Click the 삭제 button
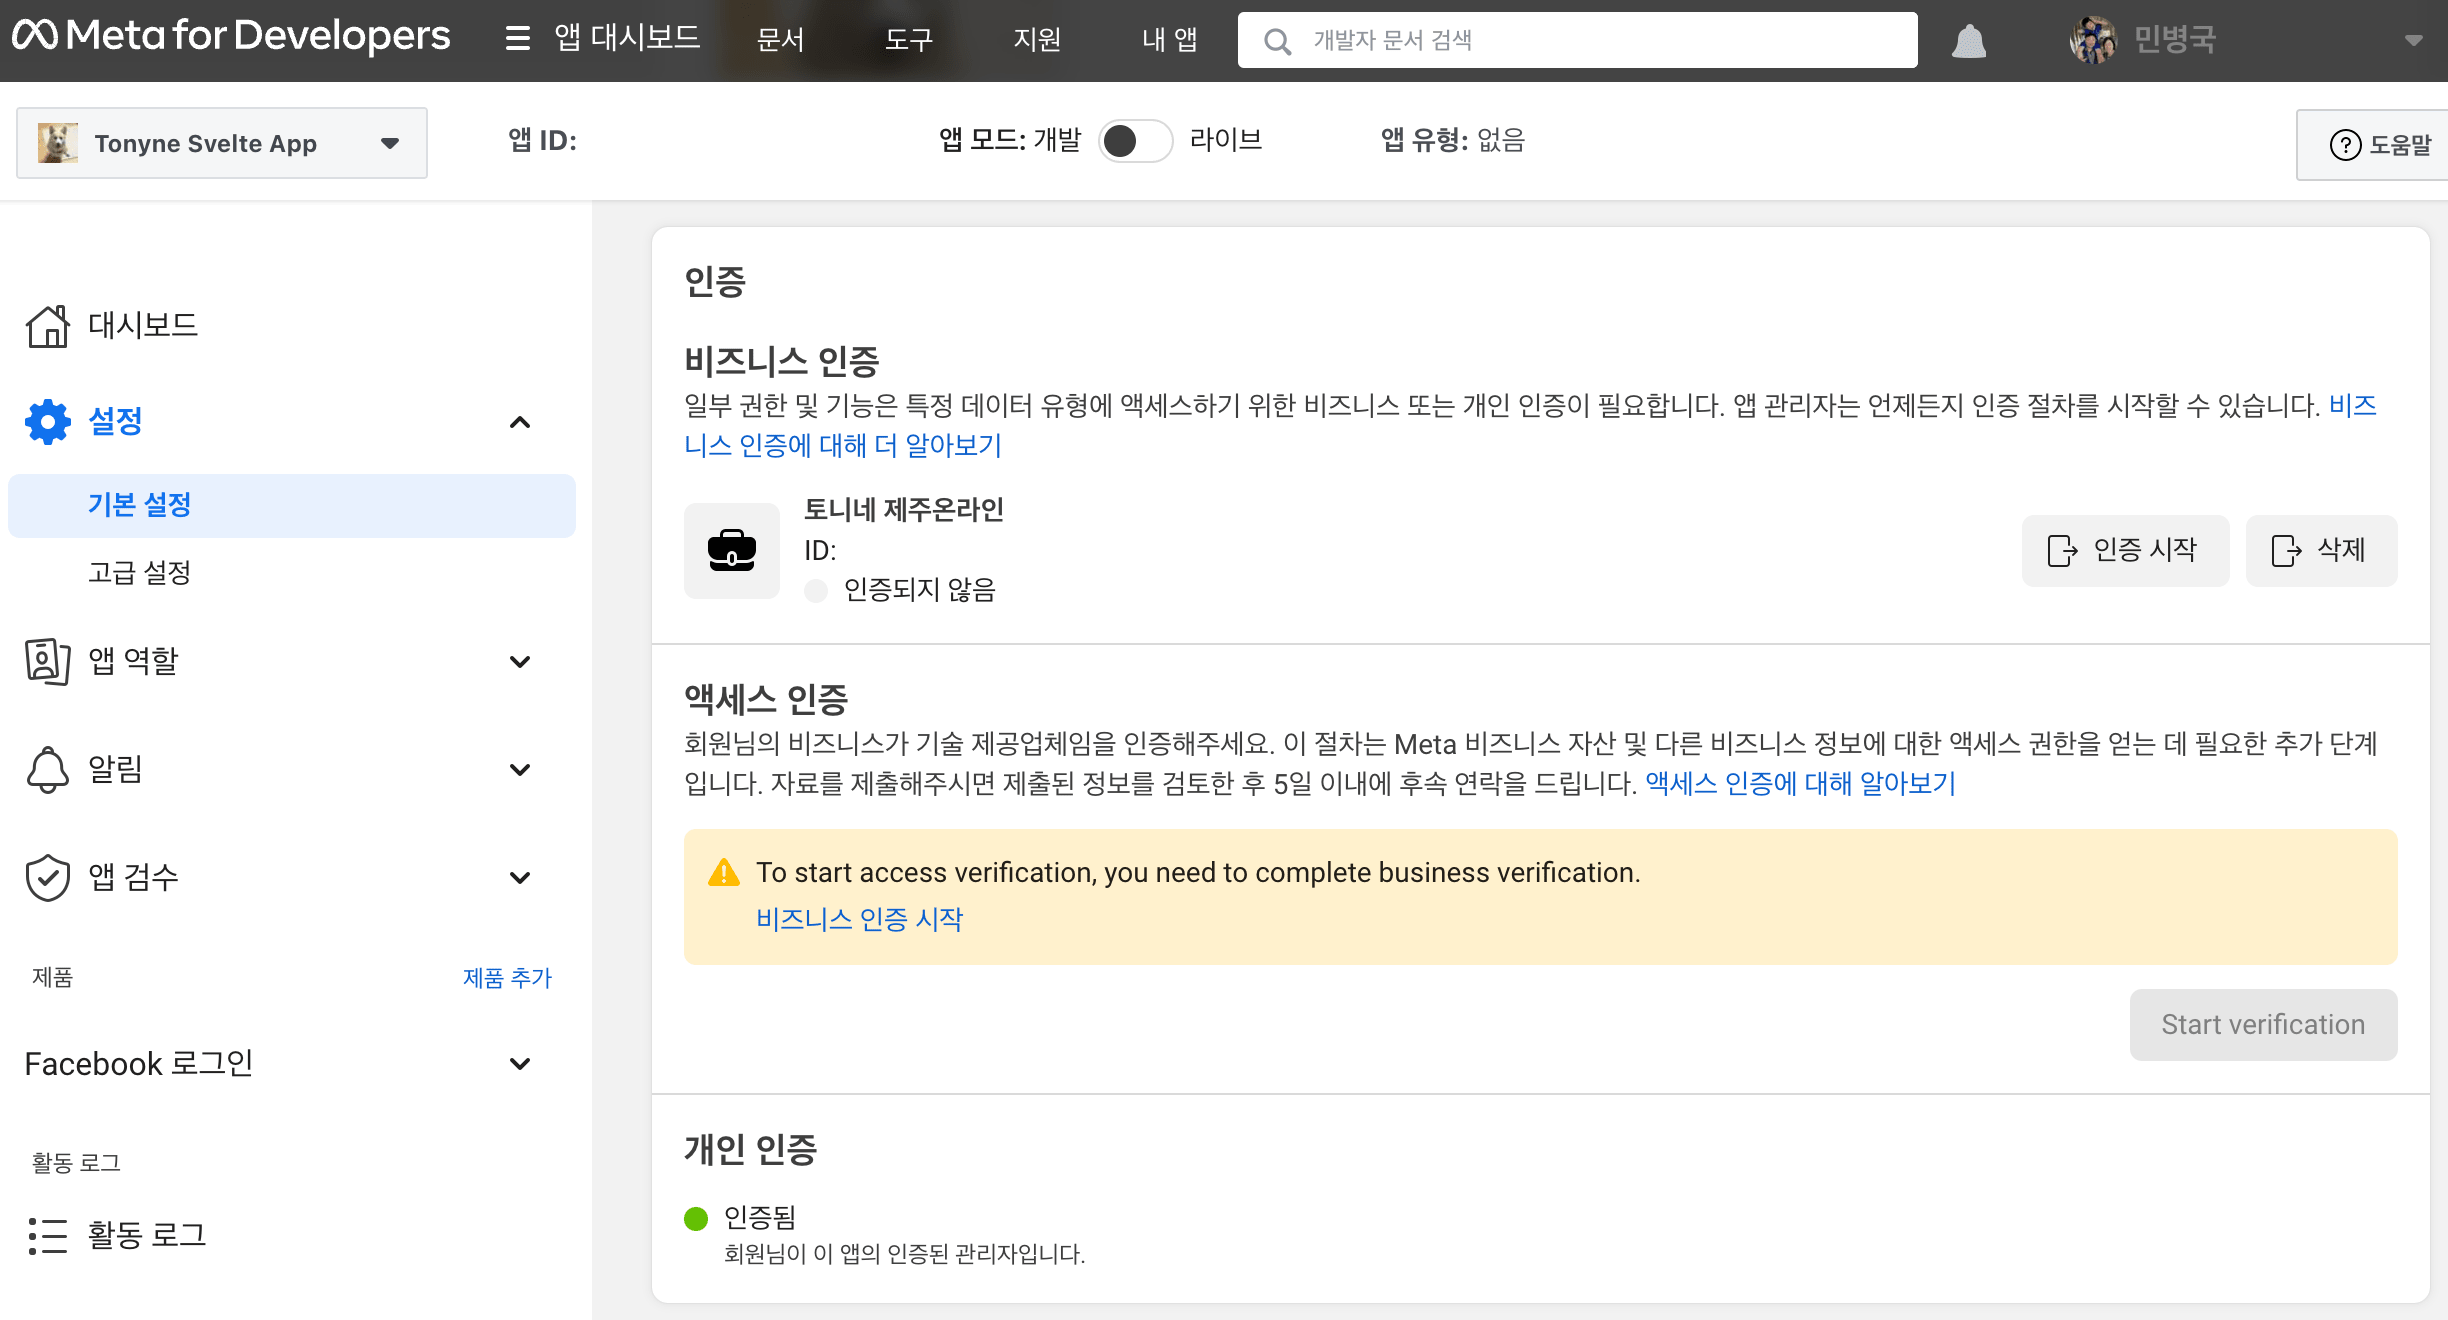This screenshot has height=1320, width=2448. pyautogui.click(x=2321, y=550)
